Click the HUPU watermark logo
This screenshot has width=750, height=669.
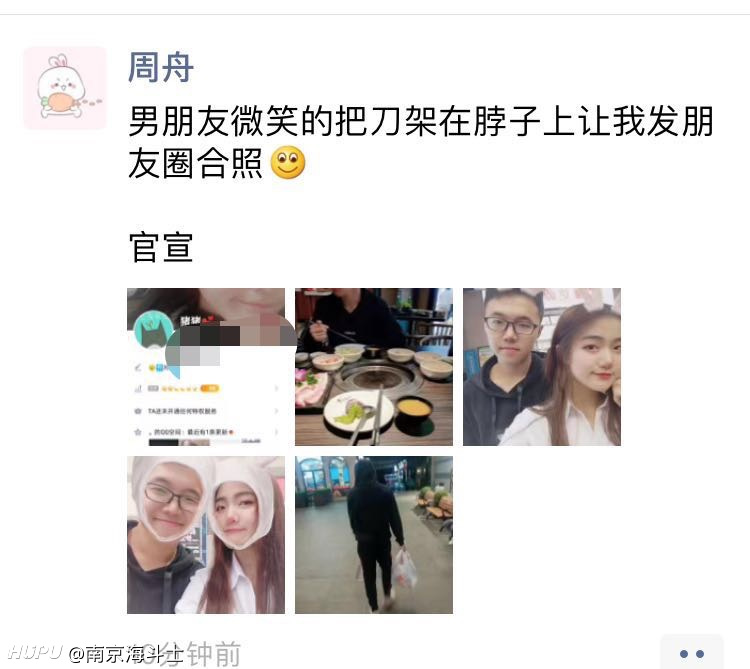click(35, 652)
